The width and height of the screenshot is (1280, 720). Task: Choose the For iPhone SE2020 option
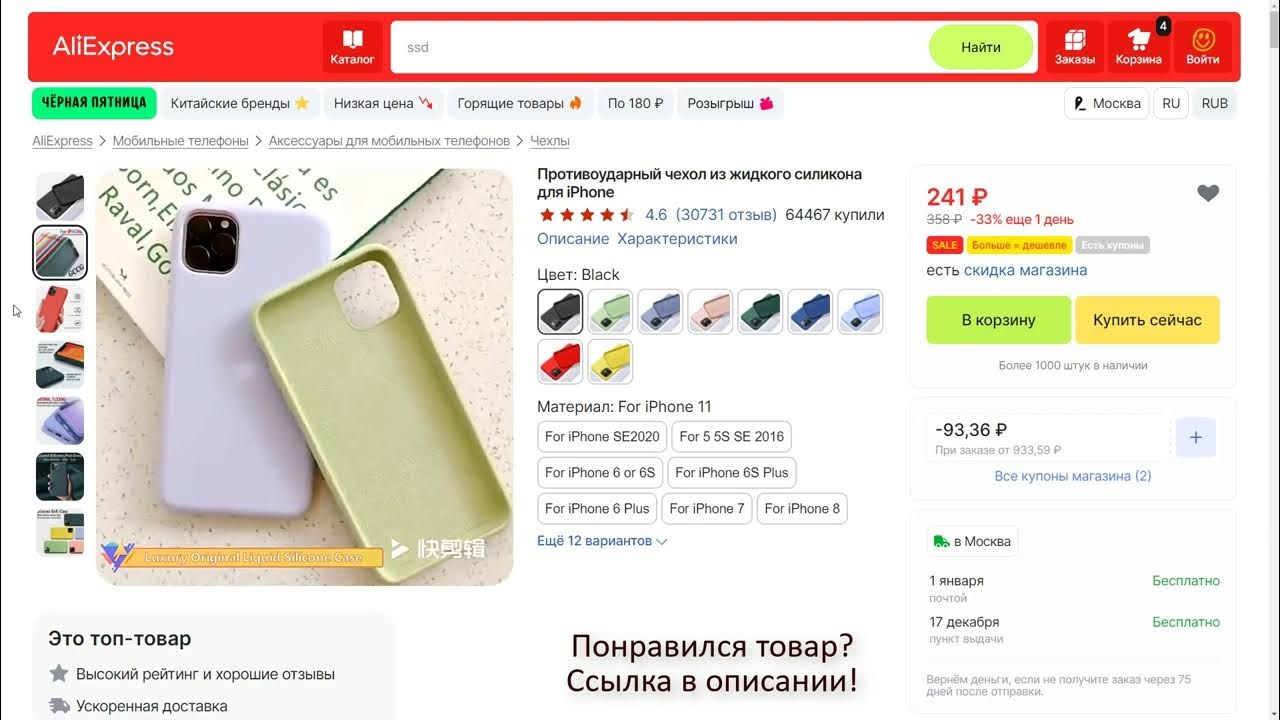pyautogui.click(x=602, y=437)
